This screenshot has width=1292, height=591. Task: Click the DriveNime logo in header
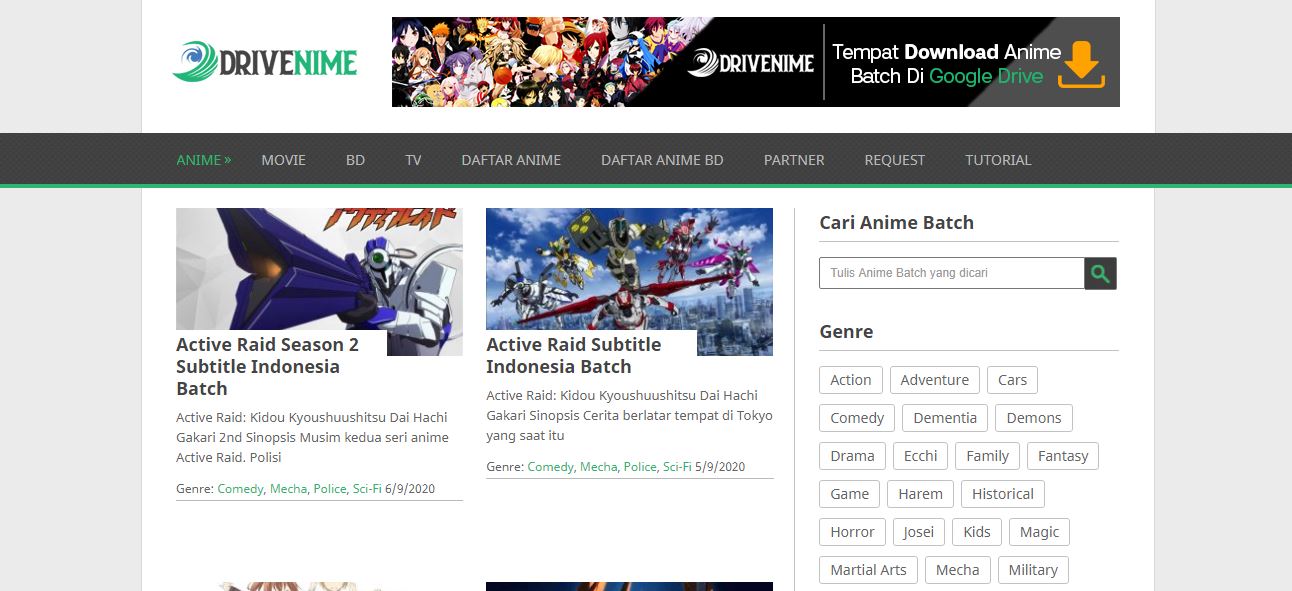(x=265, y=62)
